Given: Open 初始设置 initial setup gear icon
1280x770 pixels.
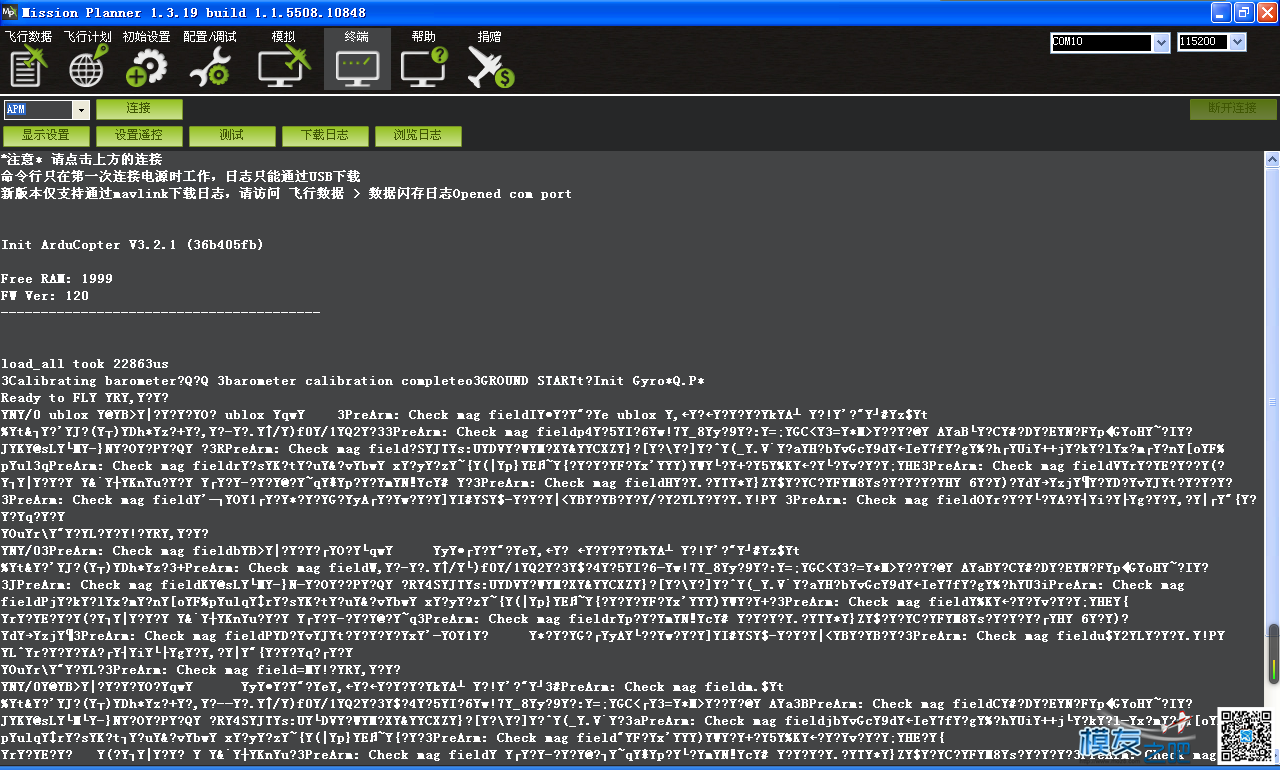Looking at the screenshot, I should pos(146,59).
